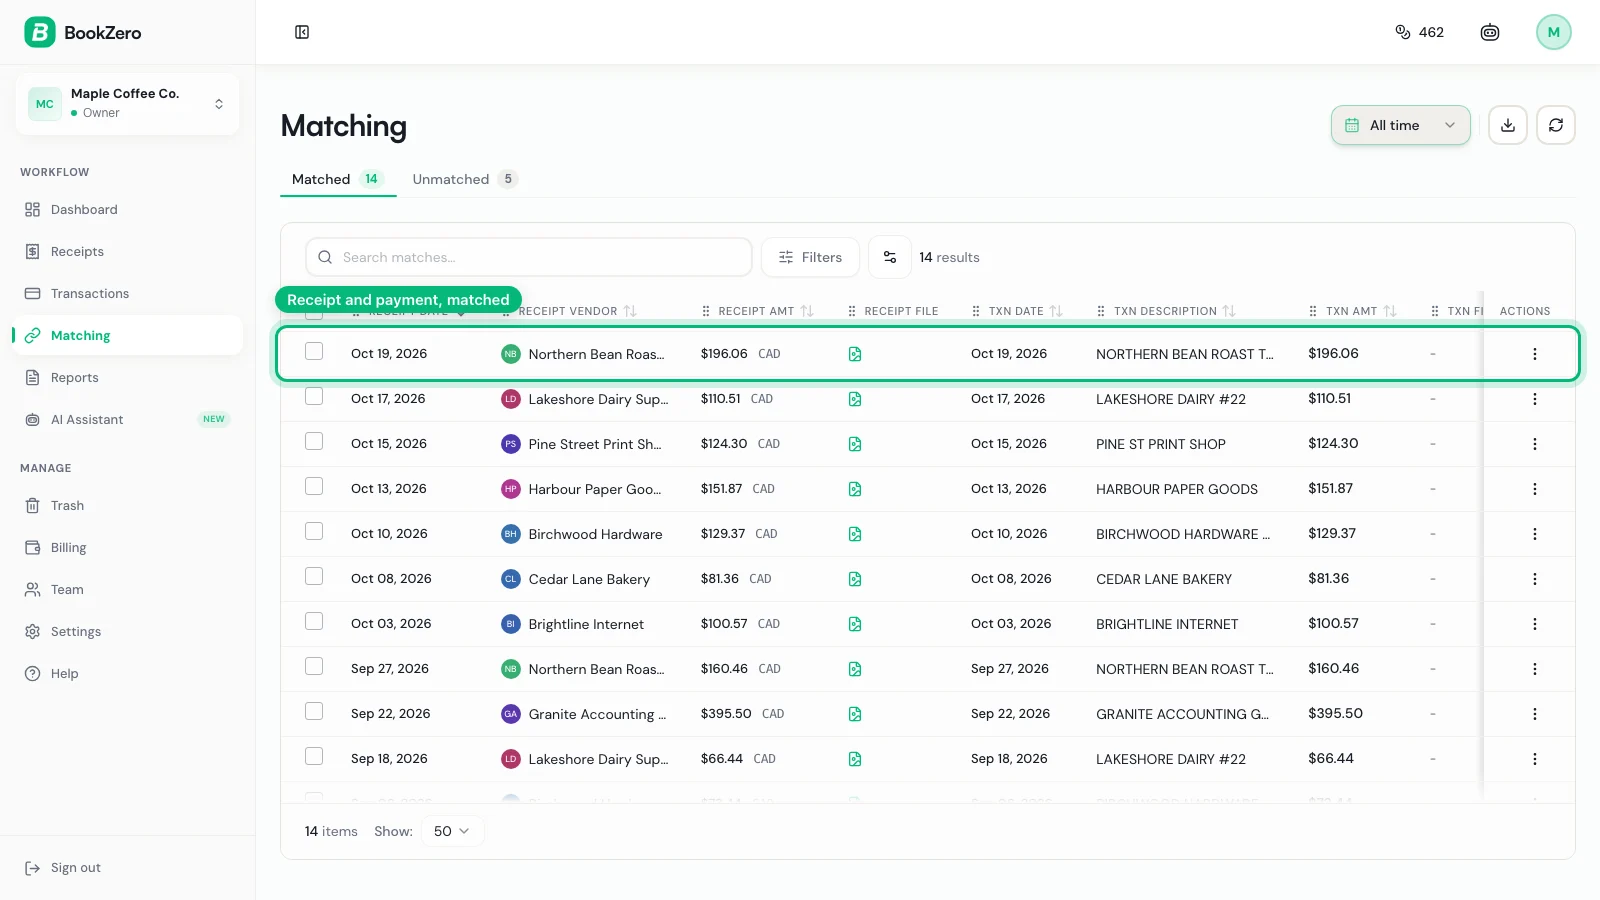This screenshot has width=1600, height=900.
Task: Check the Granite Accounting row checkbox
Action: click(314, 711)
